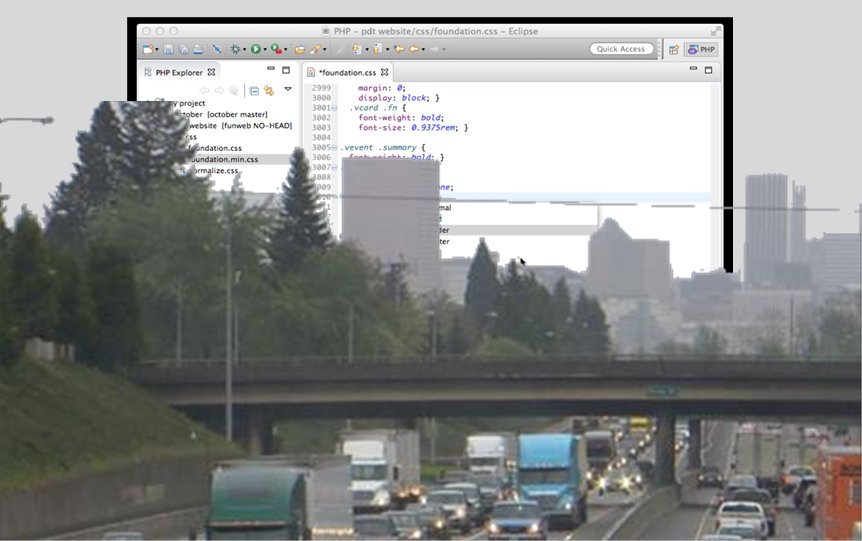Click the Search flashlight icon
862x541 pixels.
(x=315, y=49)
